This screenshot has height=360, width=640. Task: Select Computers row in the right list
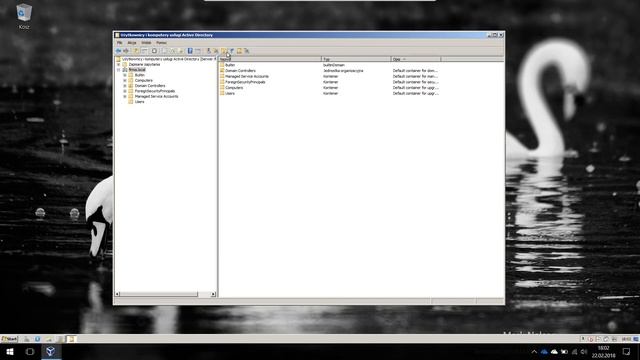click(x=234, y=88)
